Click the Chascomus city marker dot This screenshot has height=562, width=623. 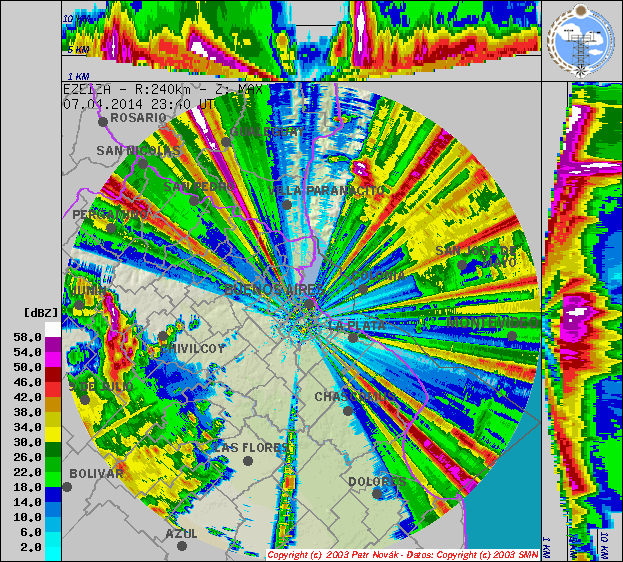coord(348,411)
